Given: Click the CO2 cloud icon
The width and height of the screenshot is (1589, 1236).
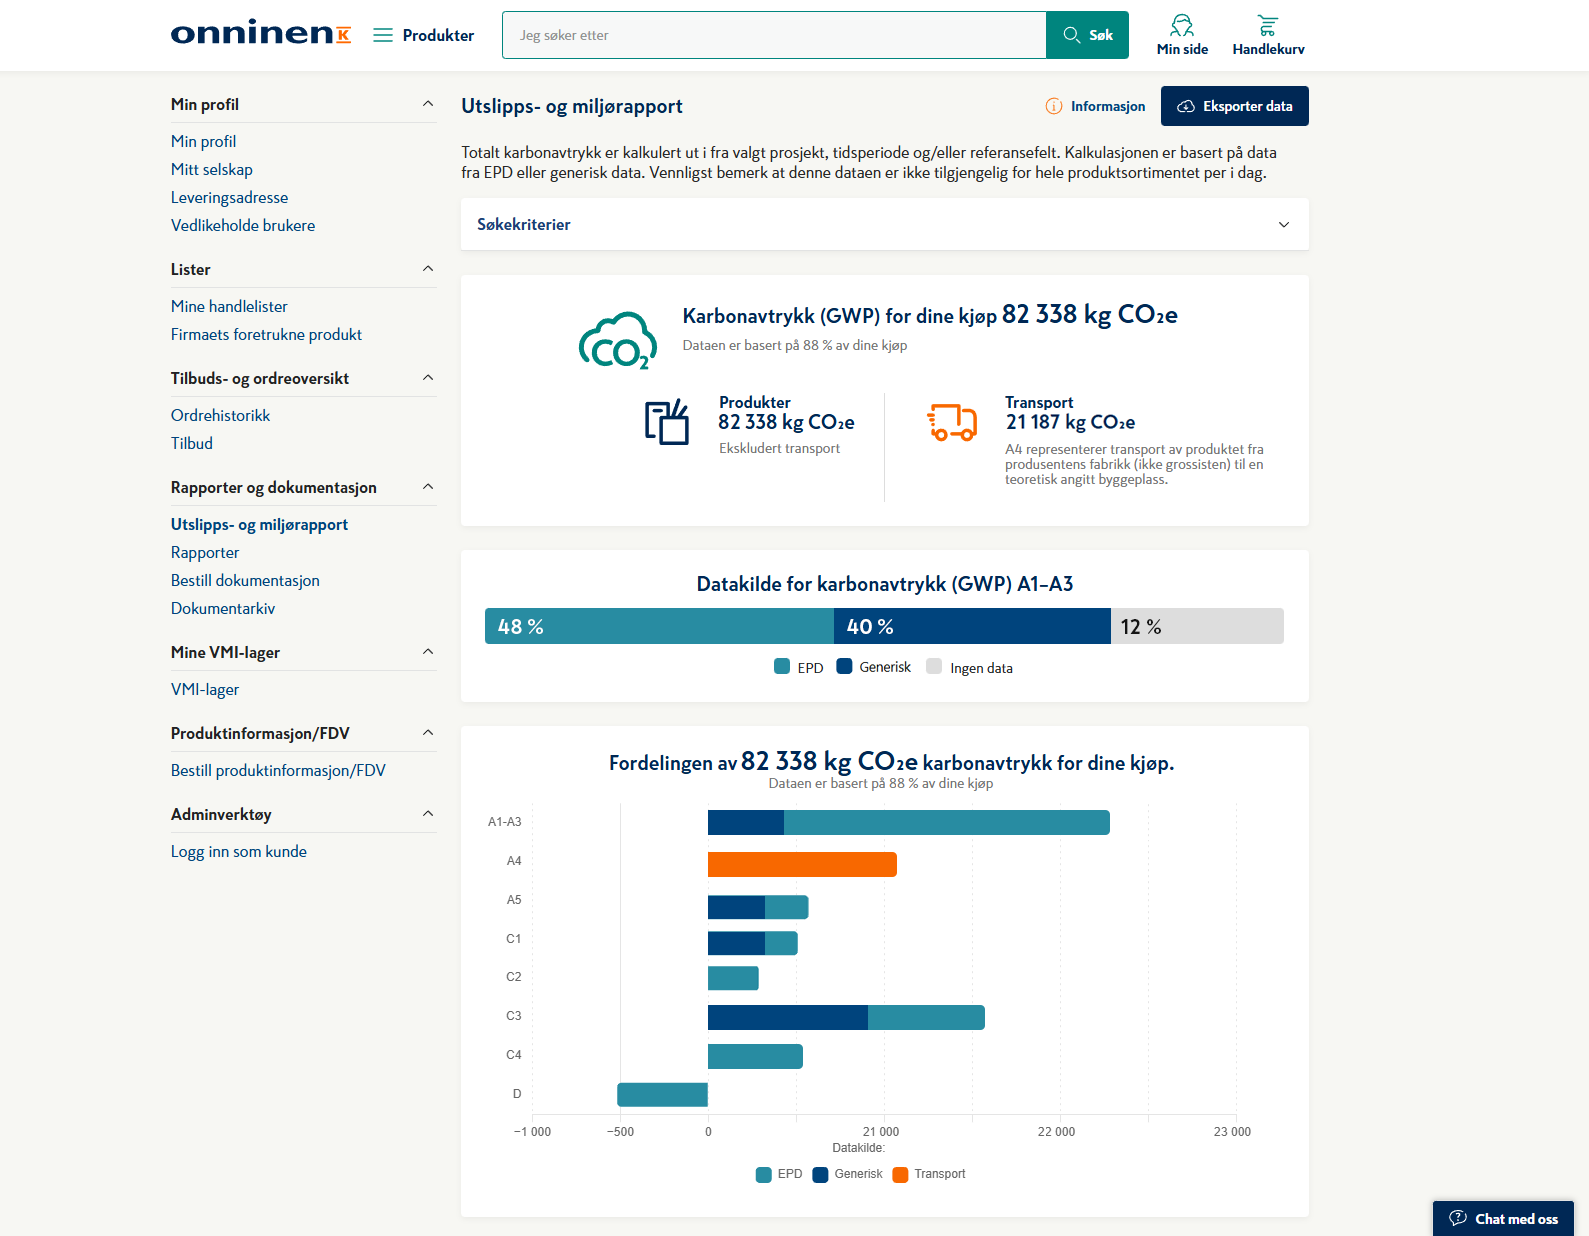Looking at the screenshot, I should click(x=618, y=341).
